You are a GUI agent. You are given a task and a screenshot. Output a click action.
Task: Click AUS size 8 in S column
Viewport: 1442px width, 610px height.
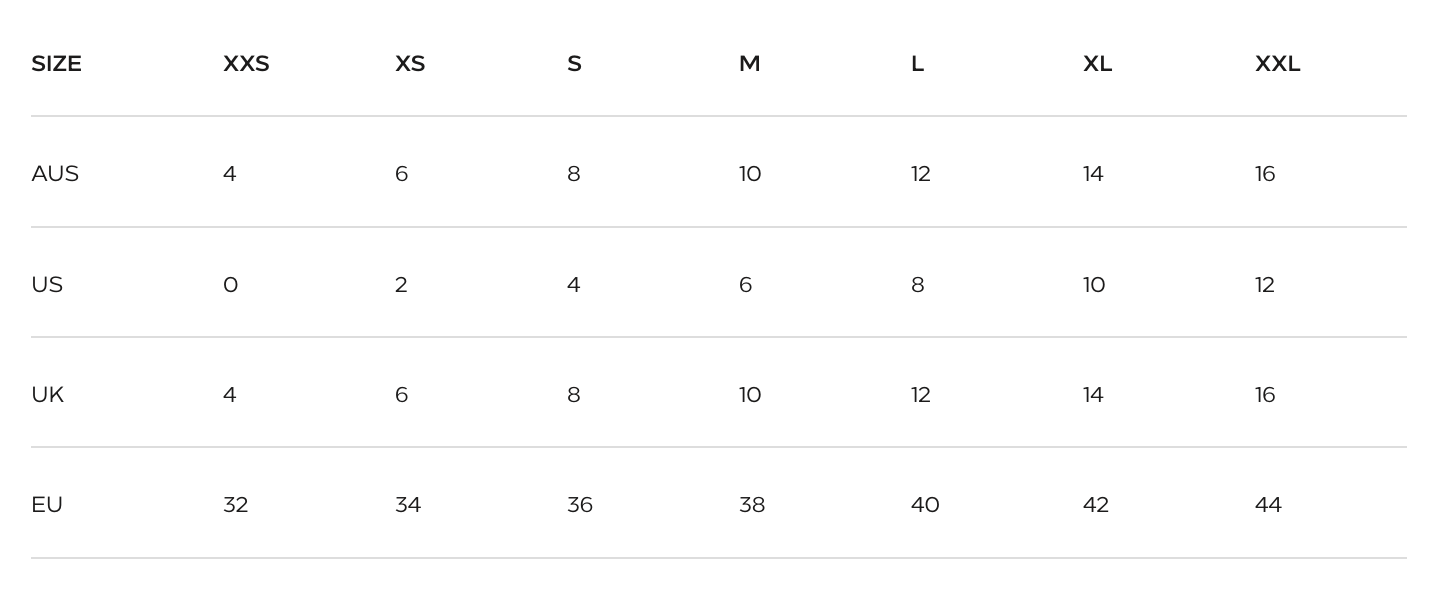tap(573, 174)
